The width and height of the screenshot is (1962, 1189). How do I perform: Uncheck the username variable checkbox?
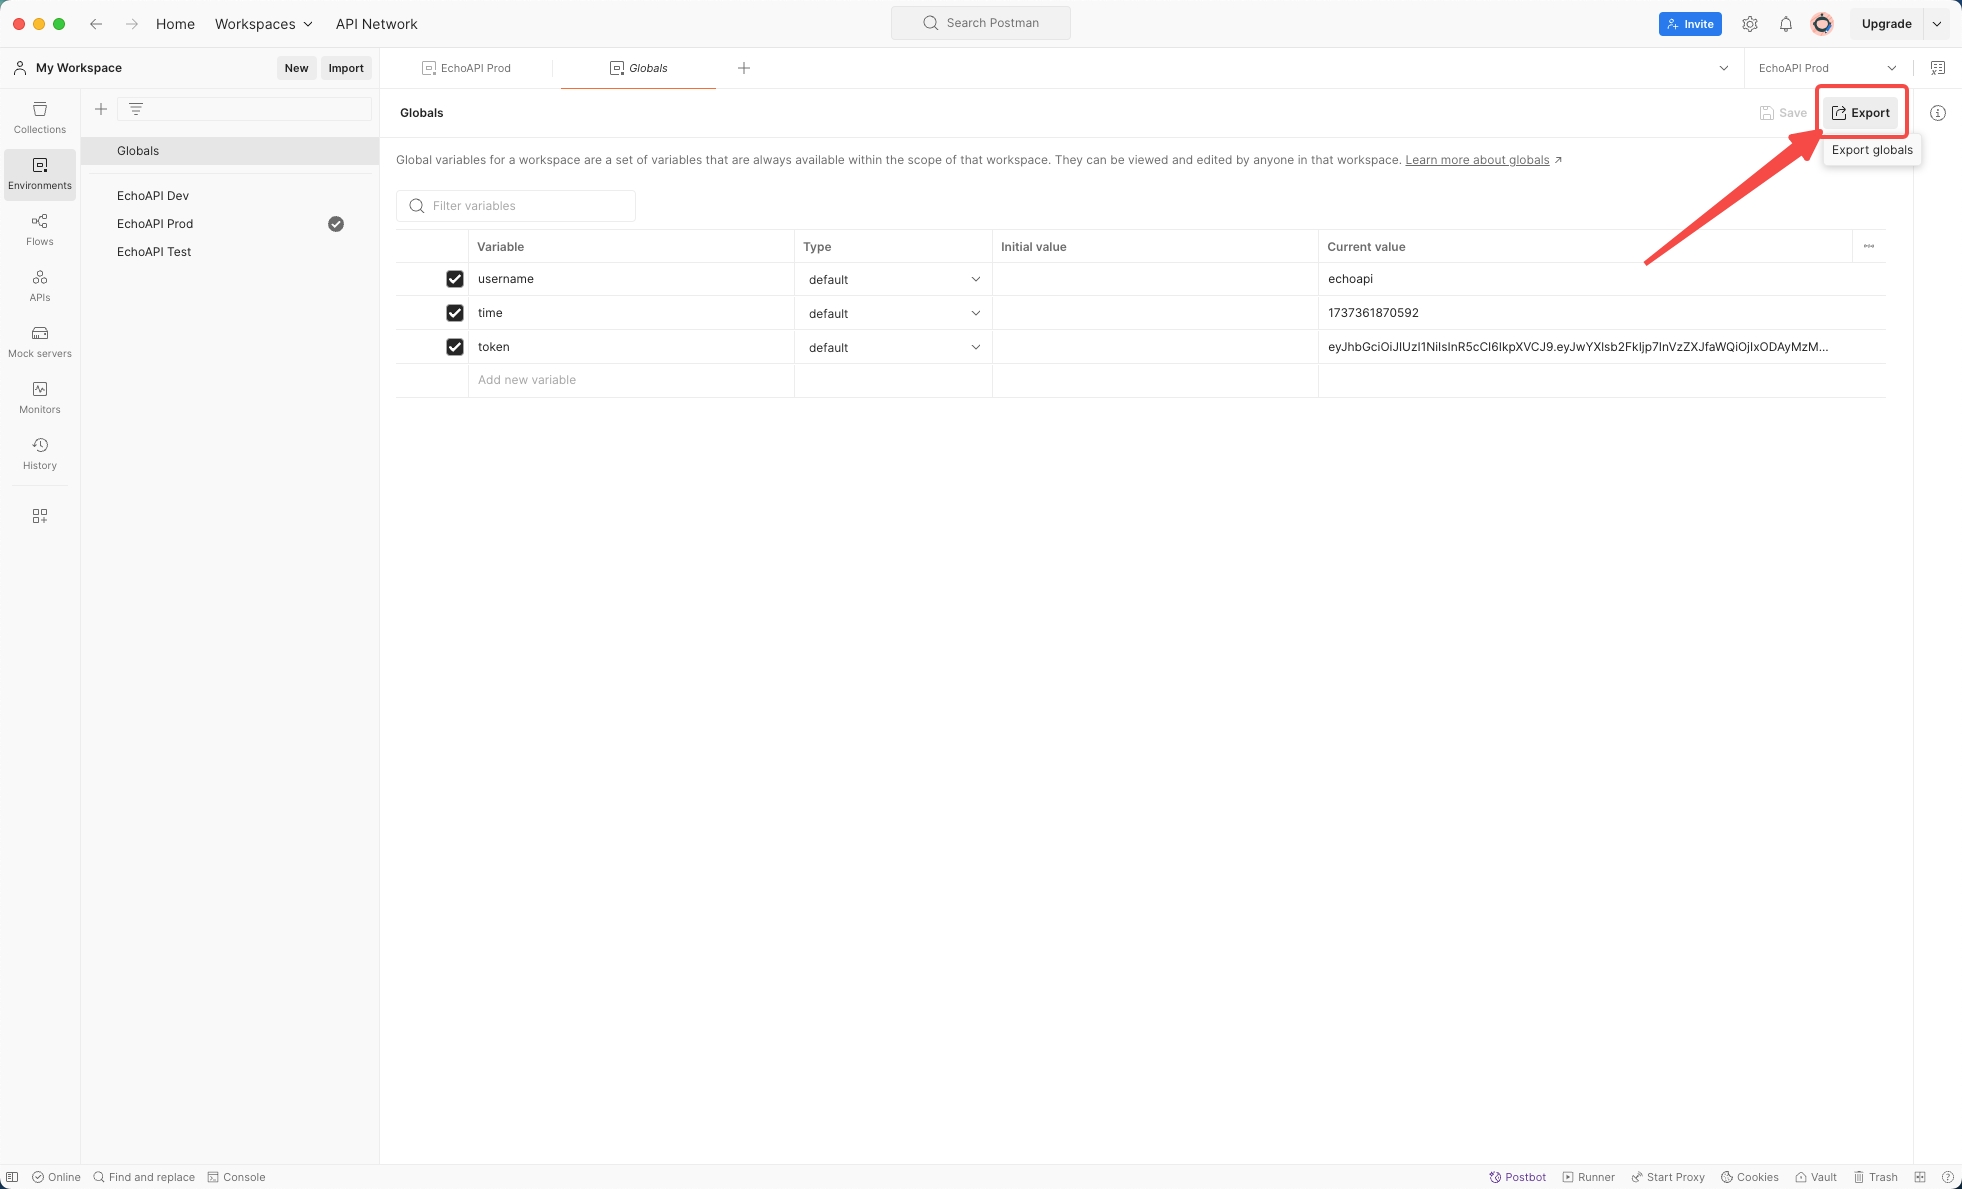pos(455,279)
